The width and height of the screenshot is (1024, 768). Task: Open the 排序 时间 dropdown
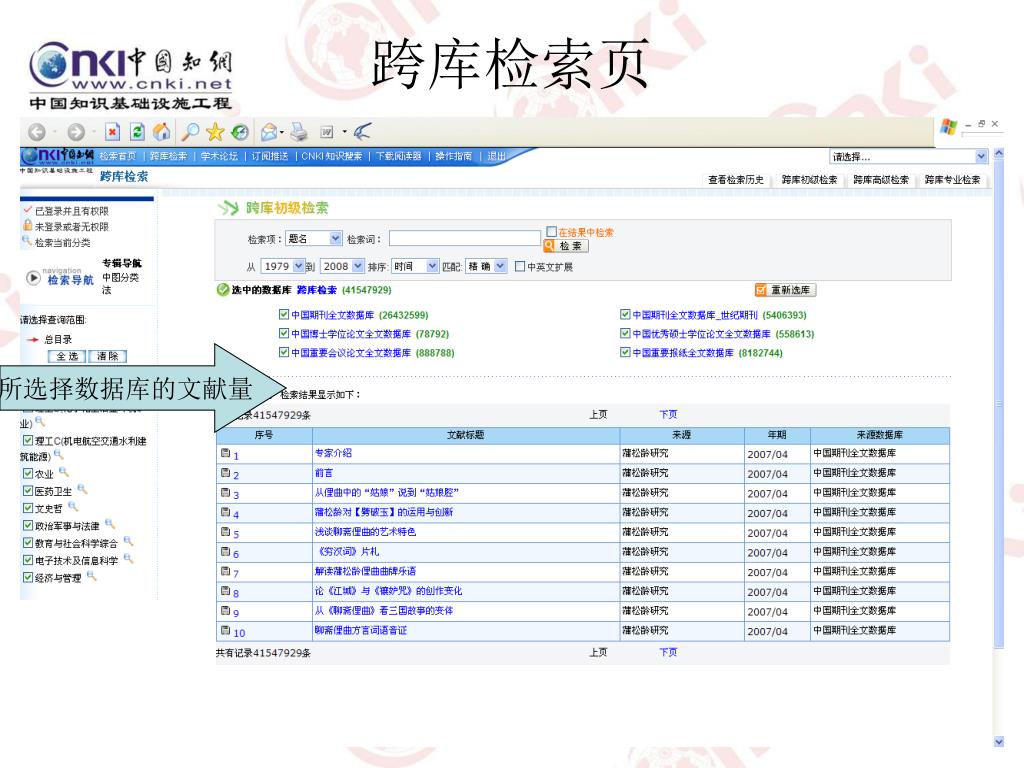[x=432, y=266]
